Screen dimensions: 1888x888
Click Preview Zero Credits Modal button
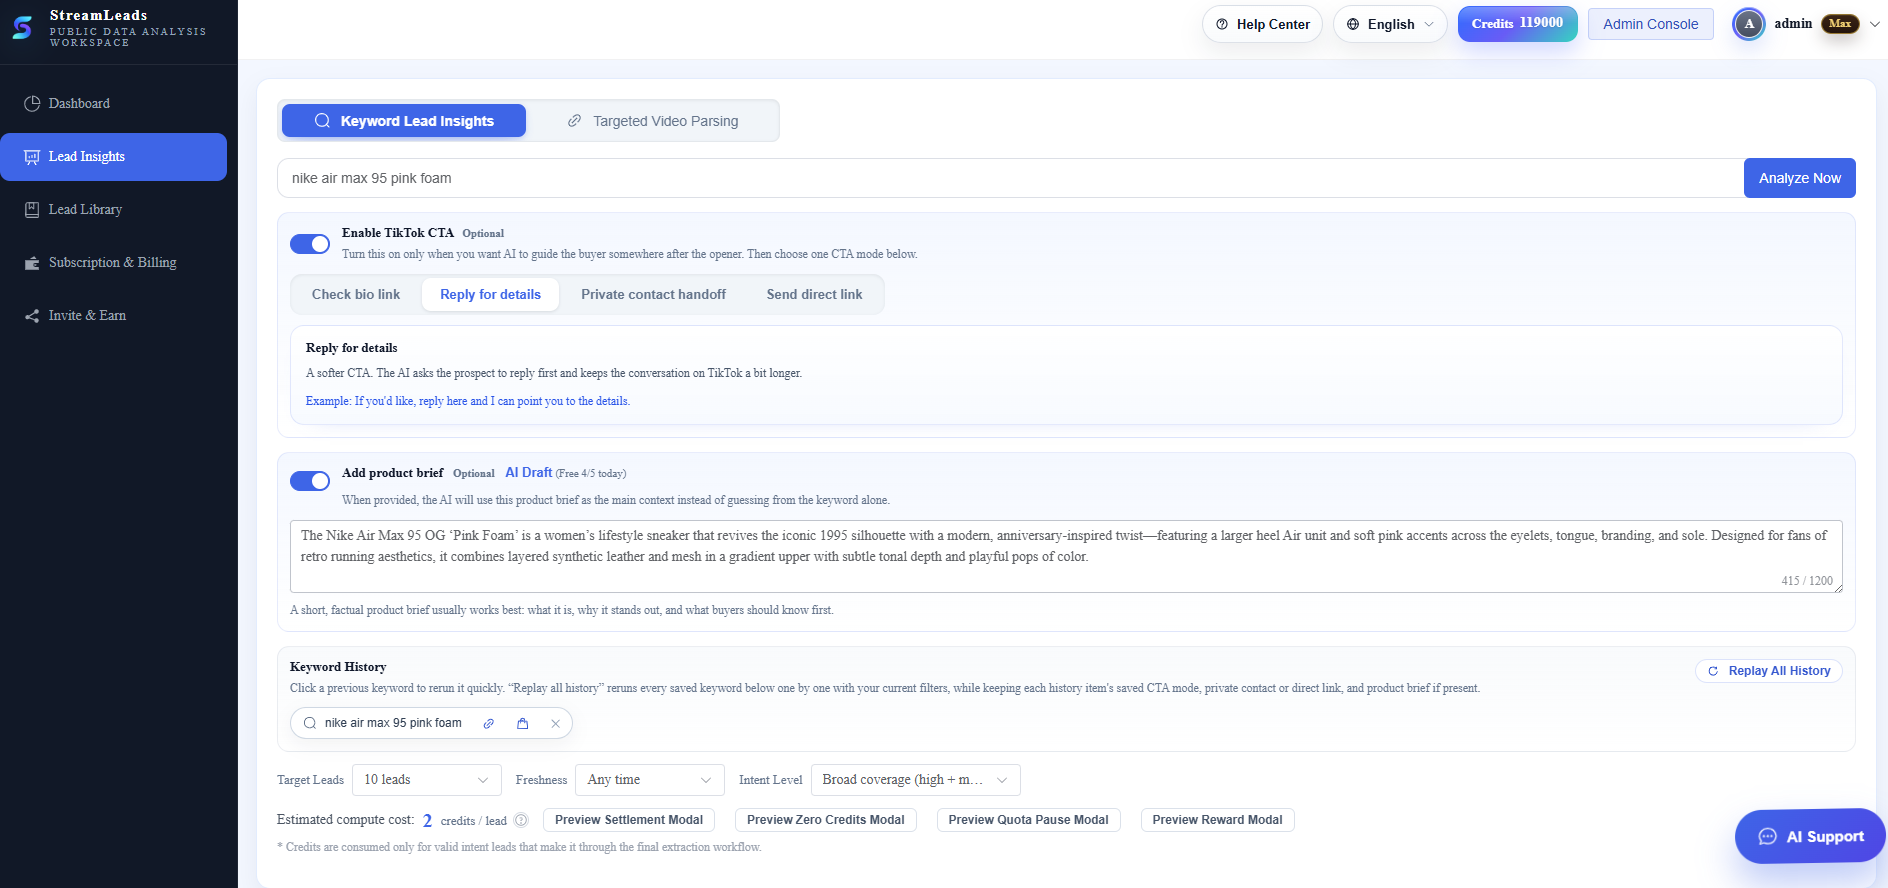[826, 820]
